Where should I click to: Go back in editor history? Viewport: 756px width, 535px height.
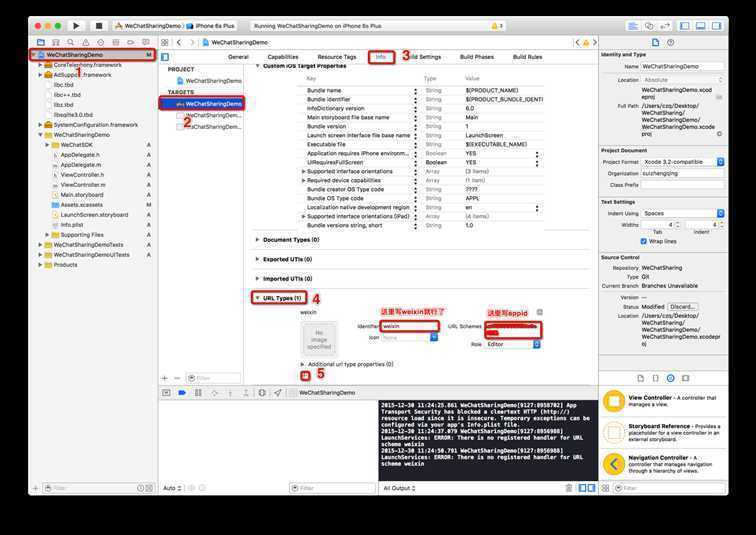click(x=179, y=42)
